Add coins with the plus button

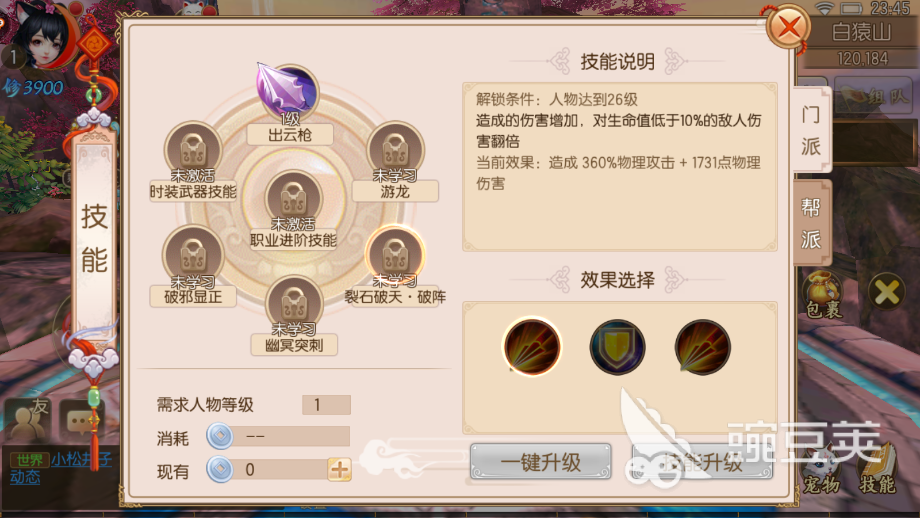tap(340, 469)
